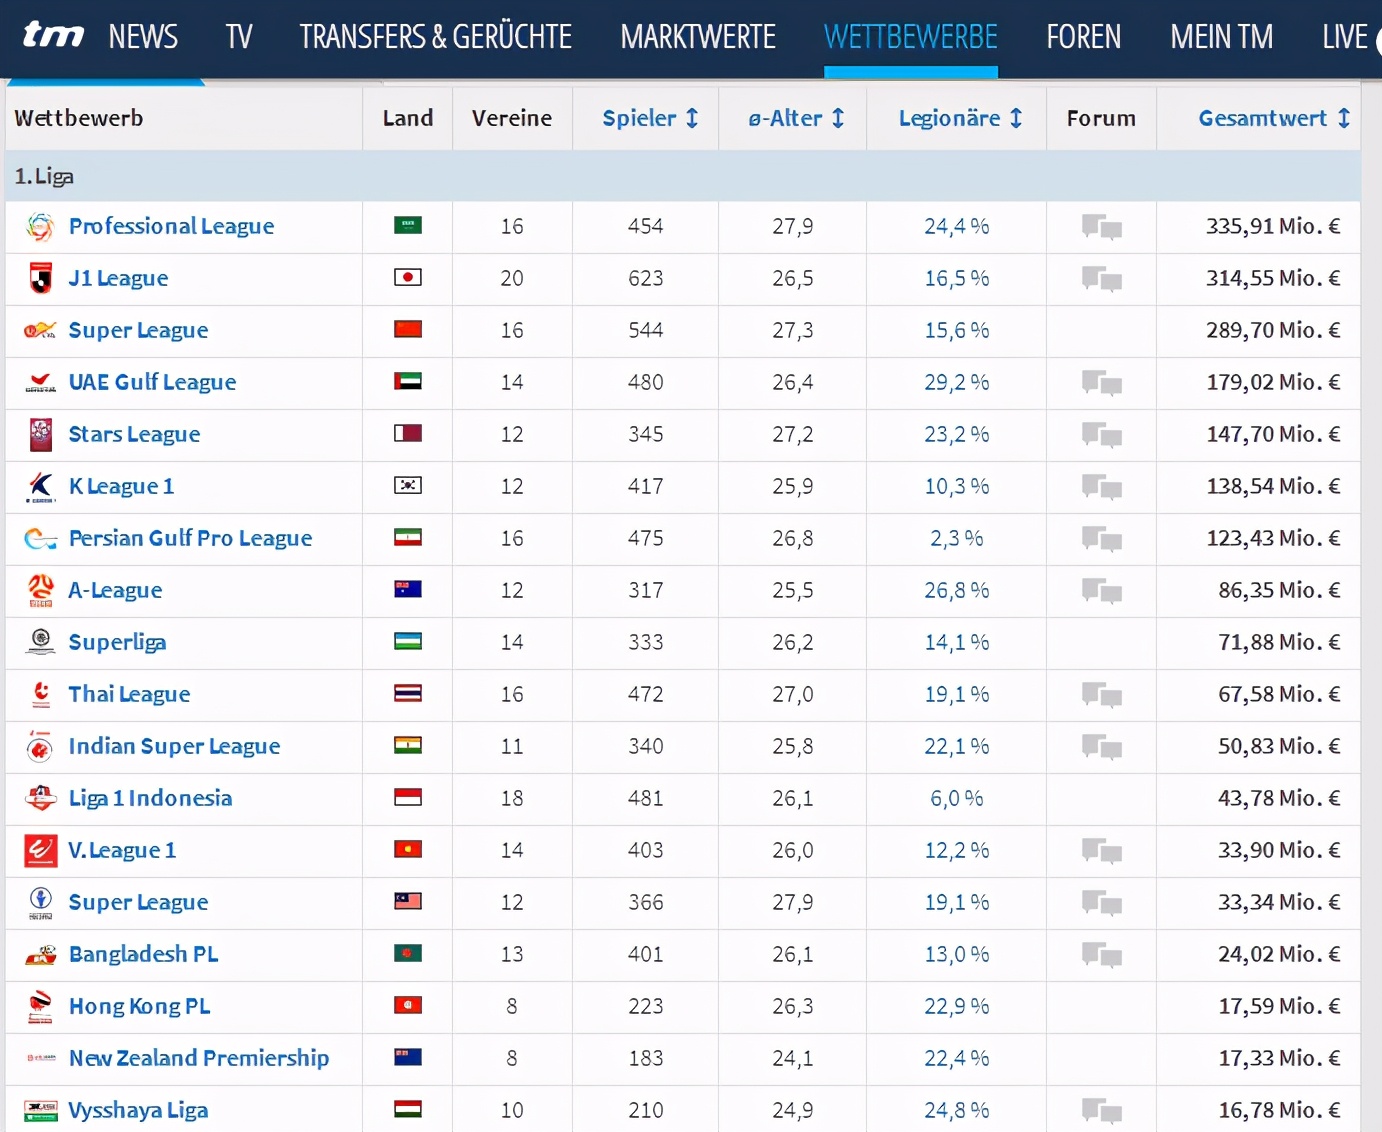1382x1132 pixels.
Task: Click the South Korea flag icon
Action: pos(408,485)
